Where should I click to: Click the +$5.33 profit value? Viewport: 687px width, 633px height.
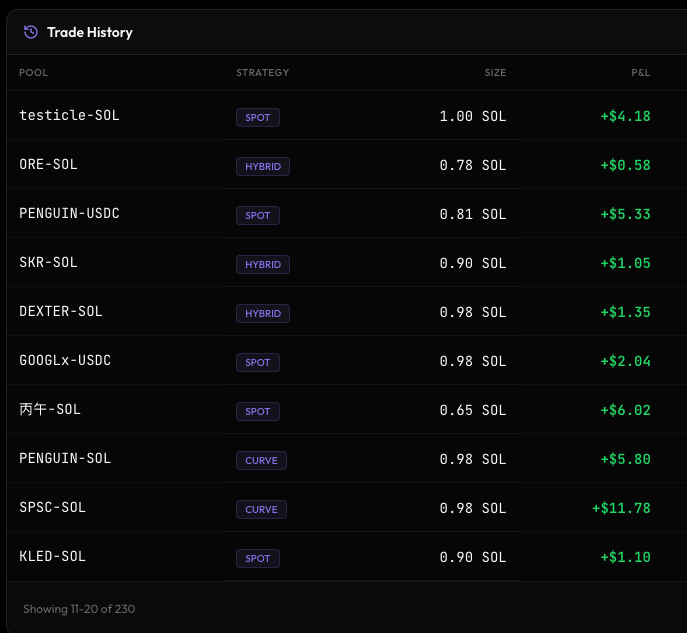tap(625, 215)
